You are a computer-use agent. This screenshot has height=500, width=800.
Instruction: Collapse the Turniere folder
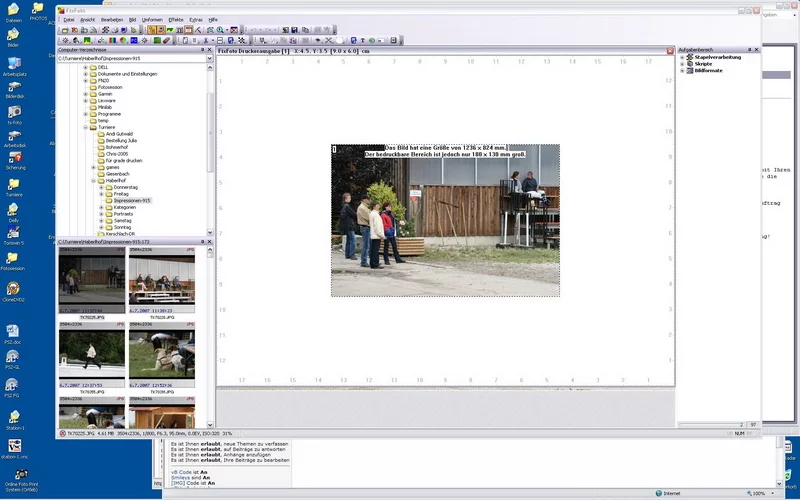point(86,127)
